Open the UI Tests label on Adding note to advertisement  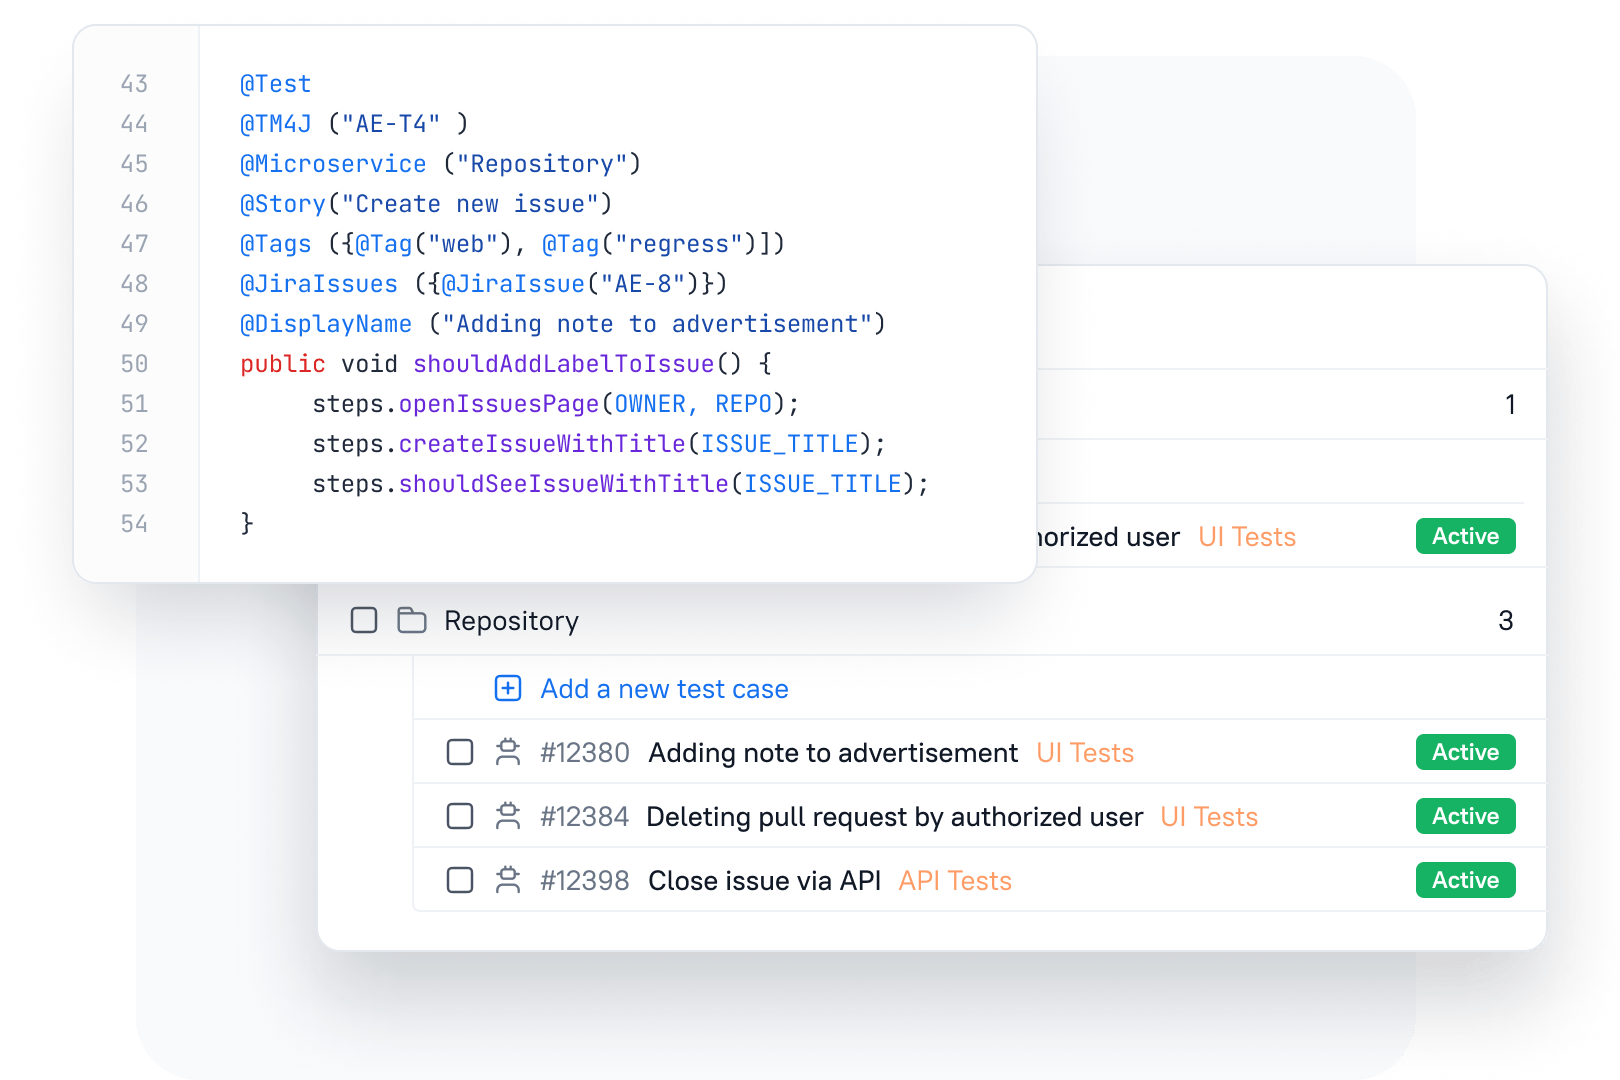pyautogui.click(x=1086, y=752)
